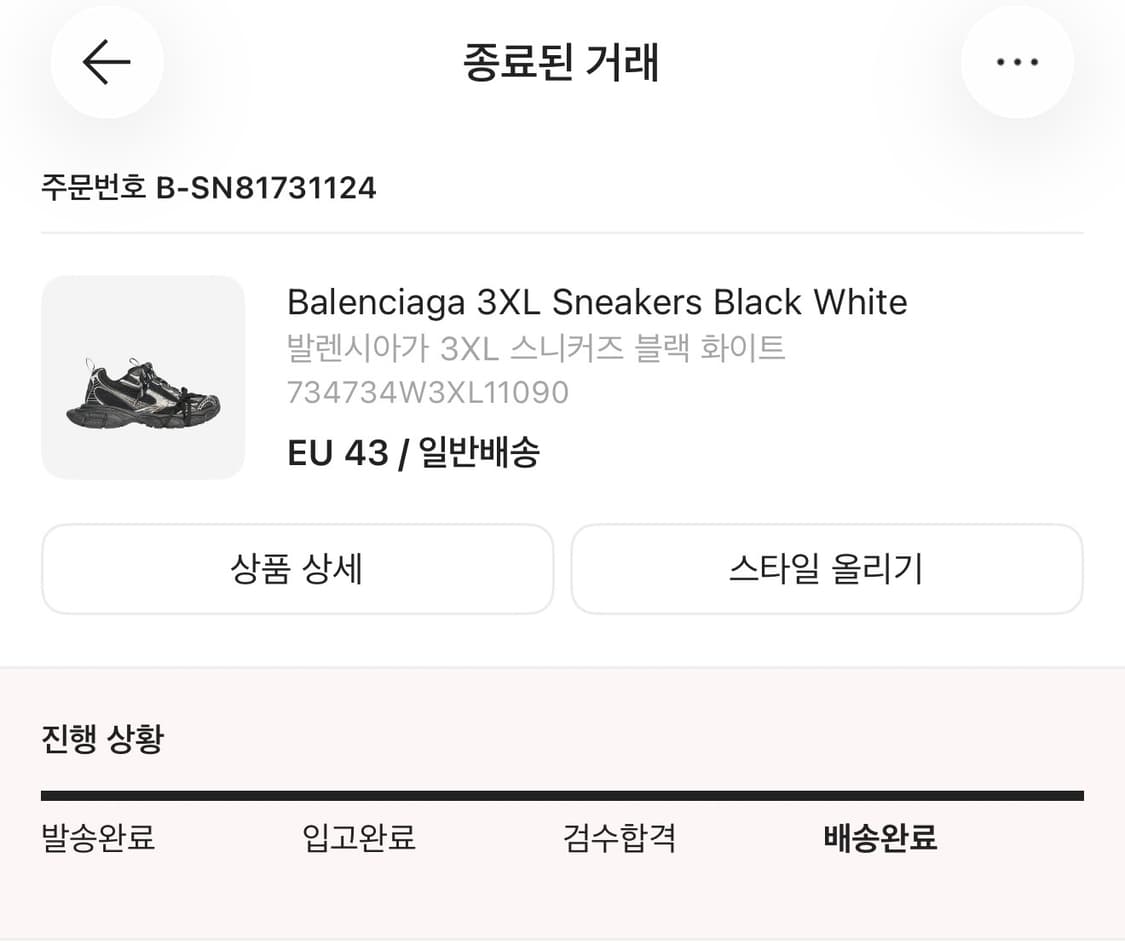Screen dimensions: 1125x943
Task: Tap the bold 배송완료 delivery status
Action: (880, 839)
